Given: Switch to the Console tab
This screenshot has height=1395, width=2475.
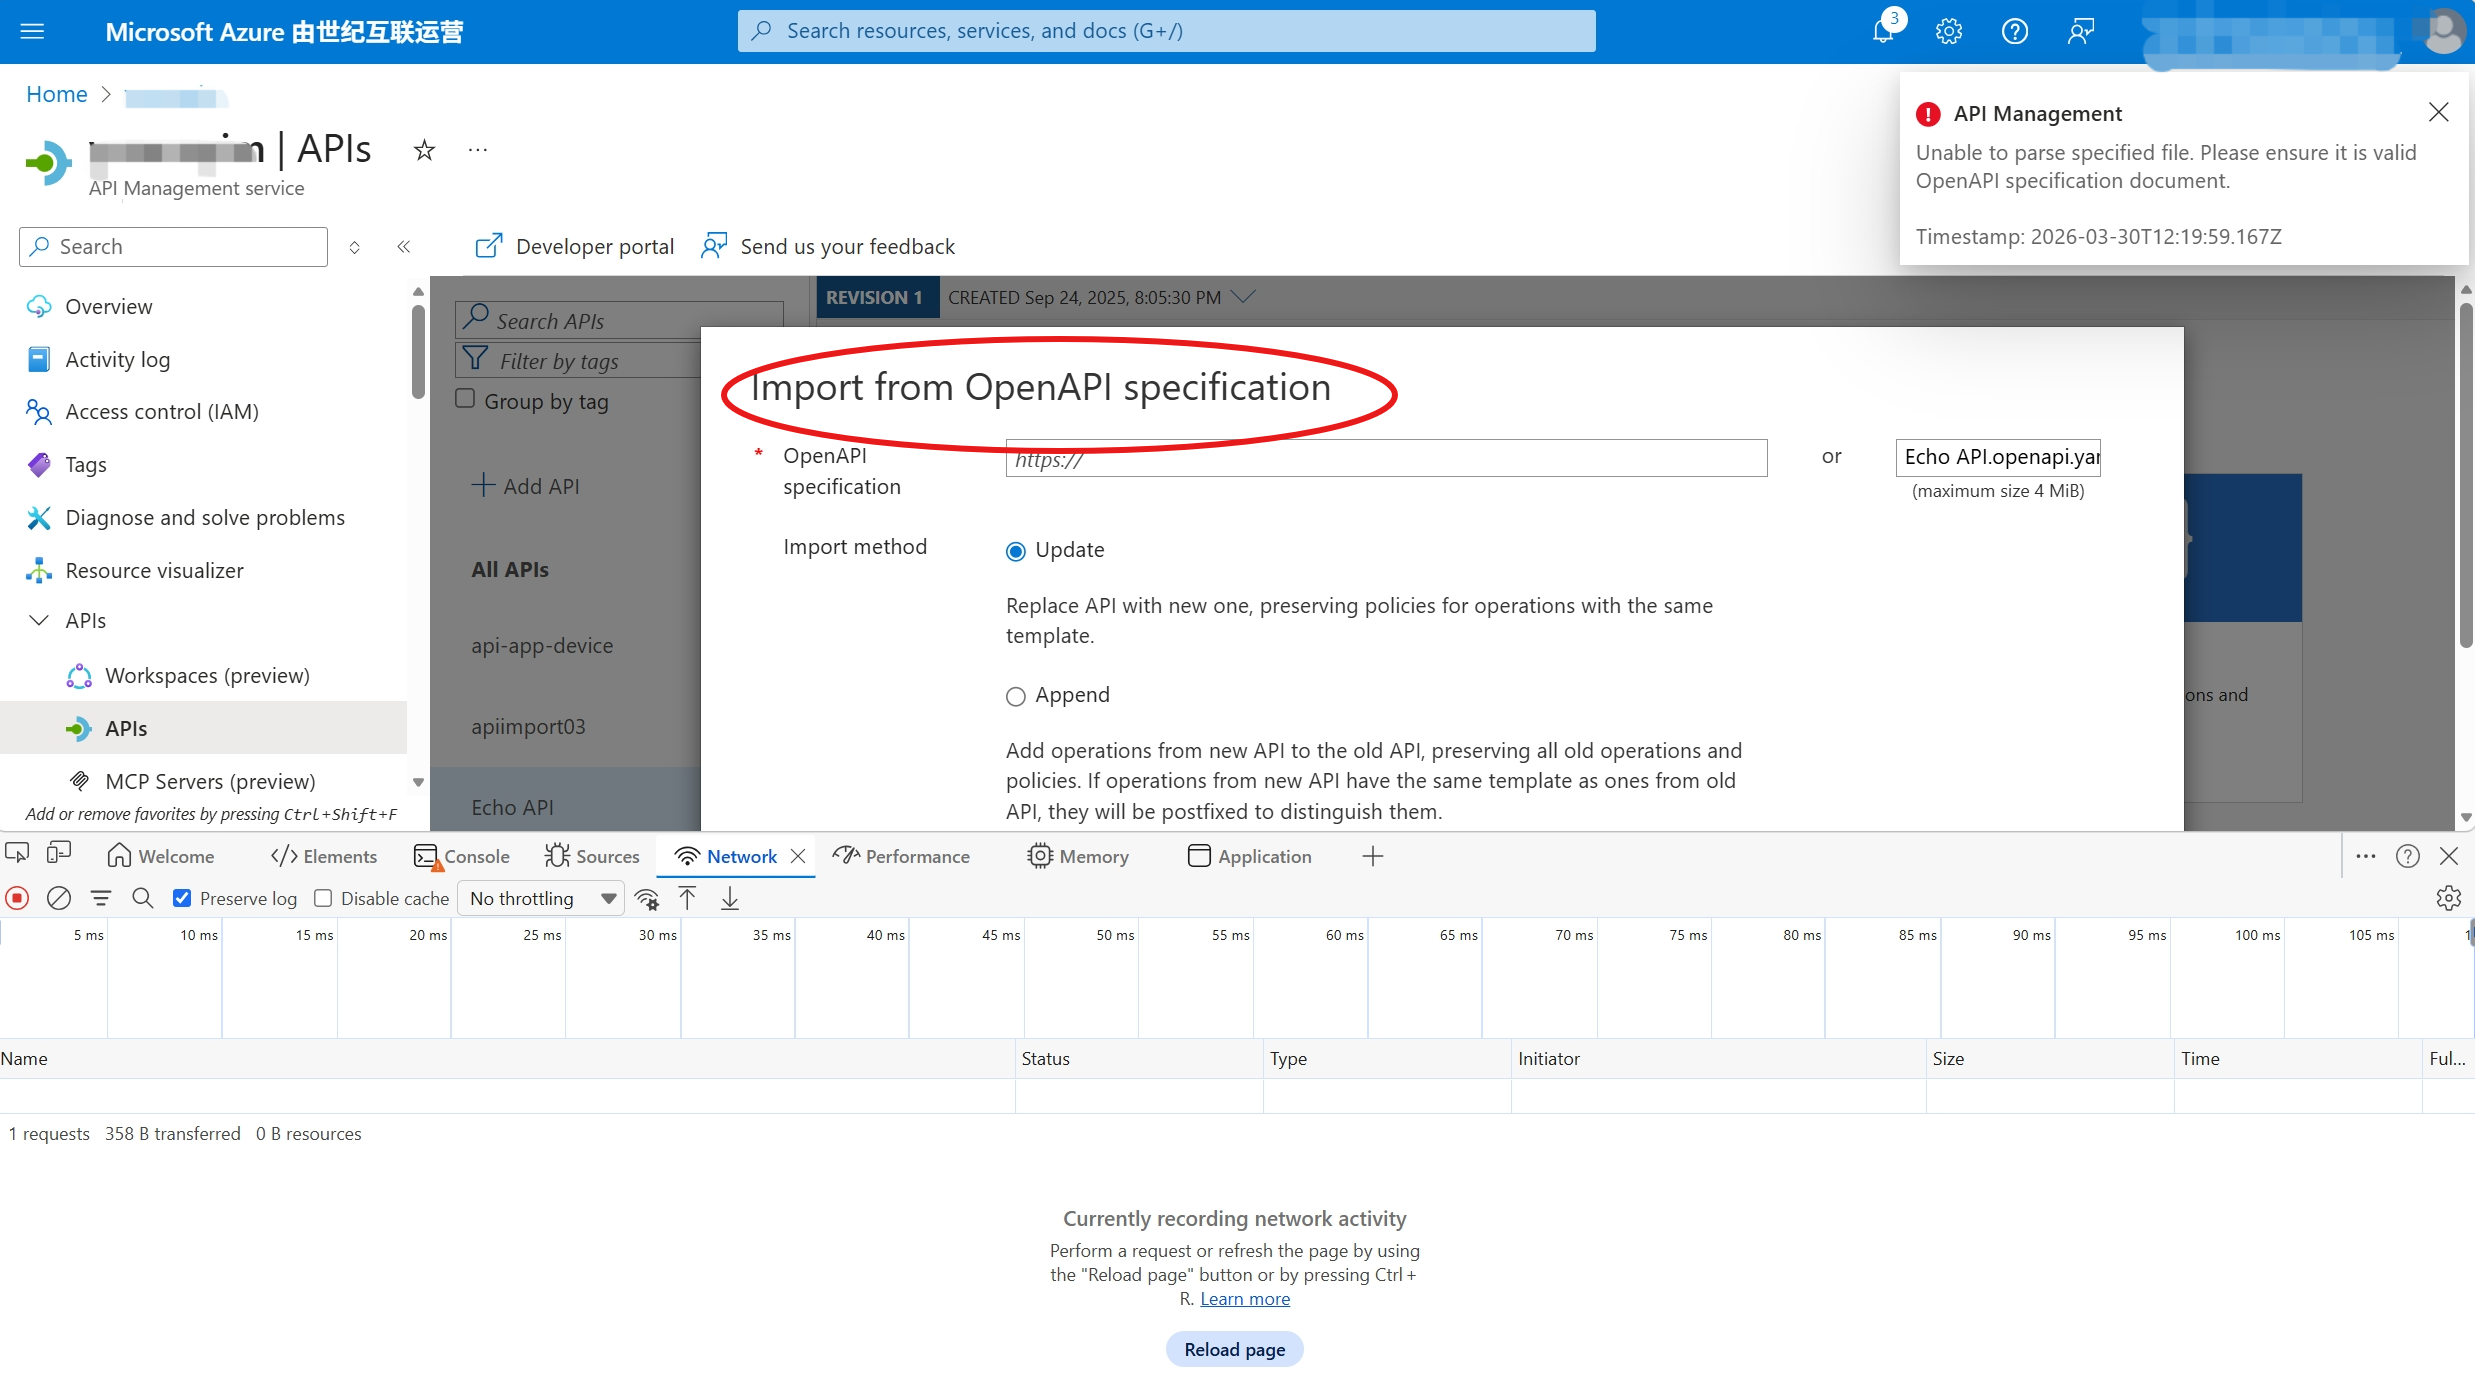Looking at the screenshot, I should (x=462, y=856).
